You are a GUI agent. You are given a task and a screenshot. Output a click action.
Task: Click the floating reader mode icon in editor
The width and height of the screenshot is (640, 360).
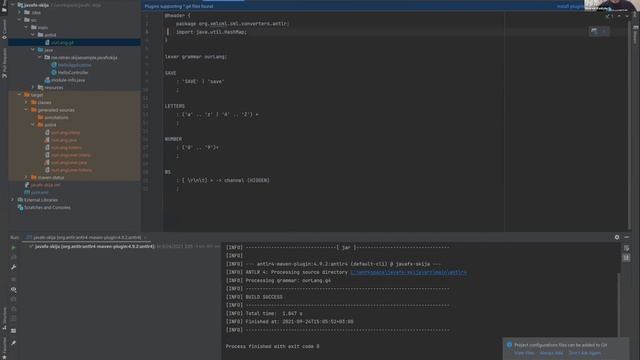point(594,31)
